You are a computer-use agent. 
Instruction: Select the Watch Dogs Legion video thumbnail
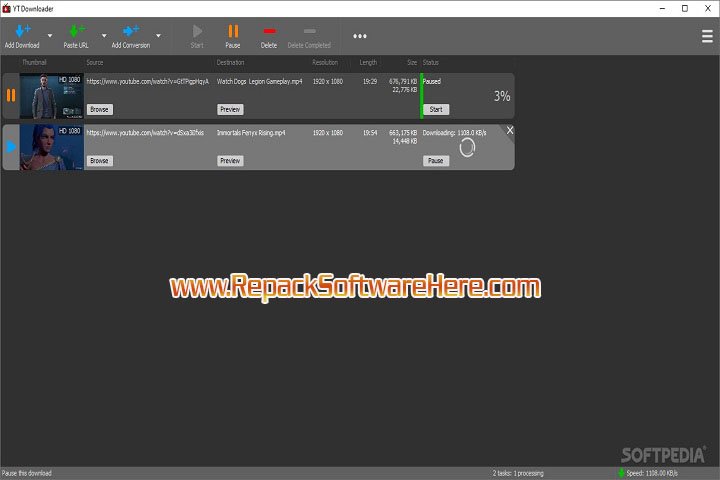[x=52, y=96]
